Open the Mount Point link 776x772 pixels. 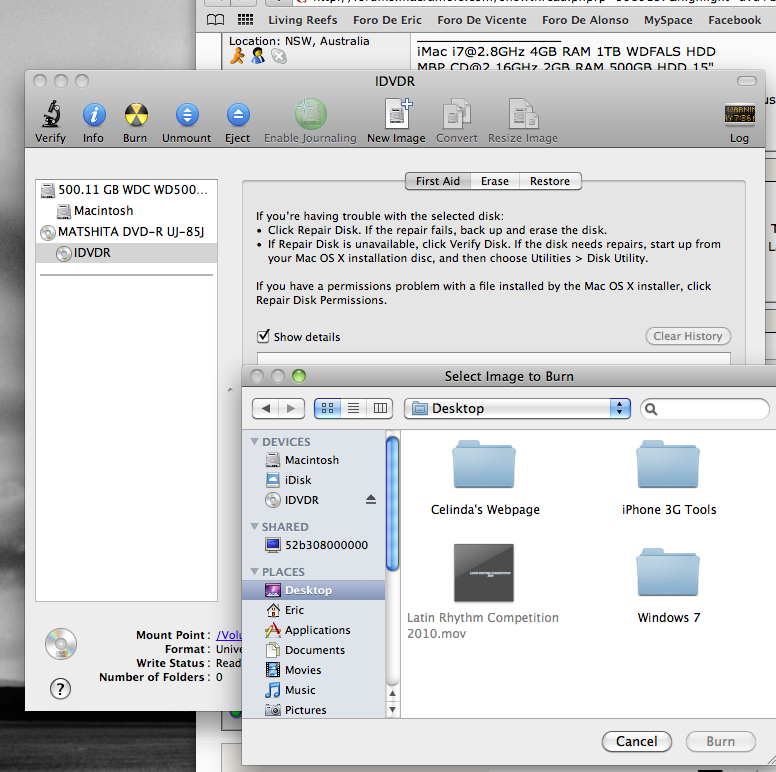[x=229, y=635]
